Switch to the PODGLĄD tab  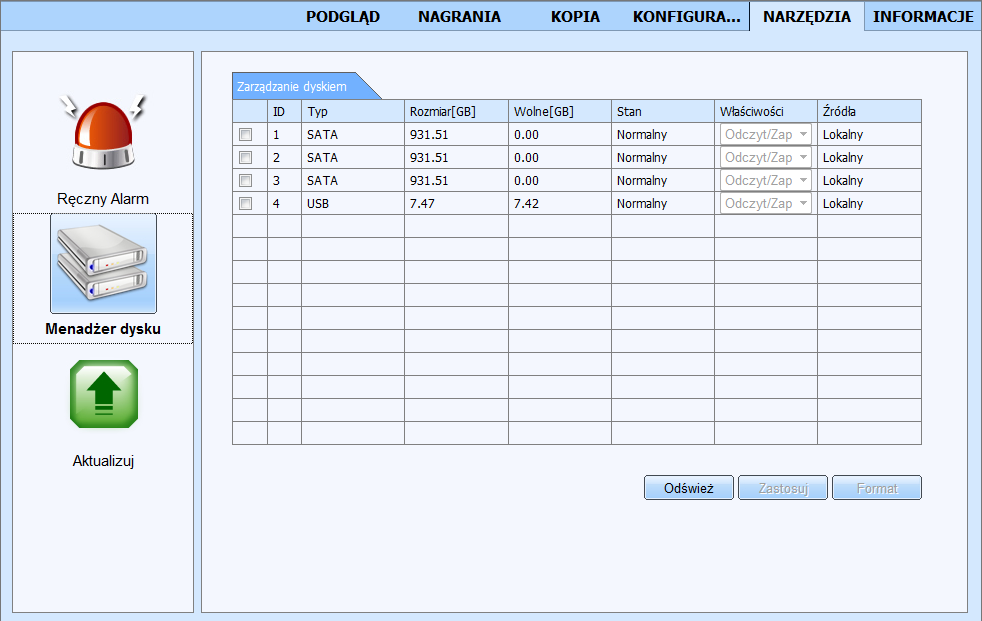(343, 17)
